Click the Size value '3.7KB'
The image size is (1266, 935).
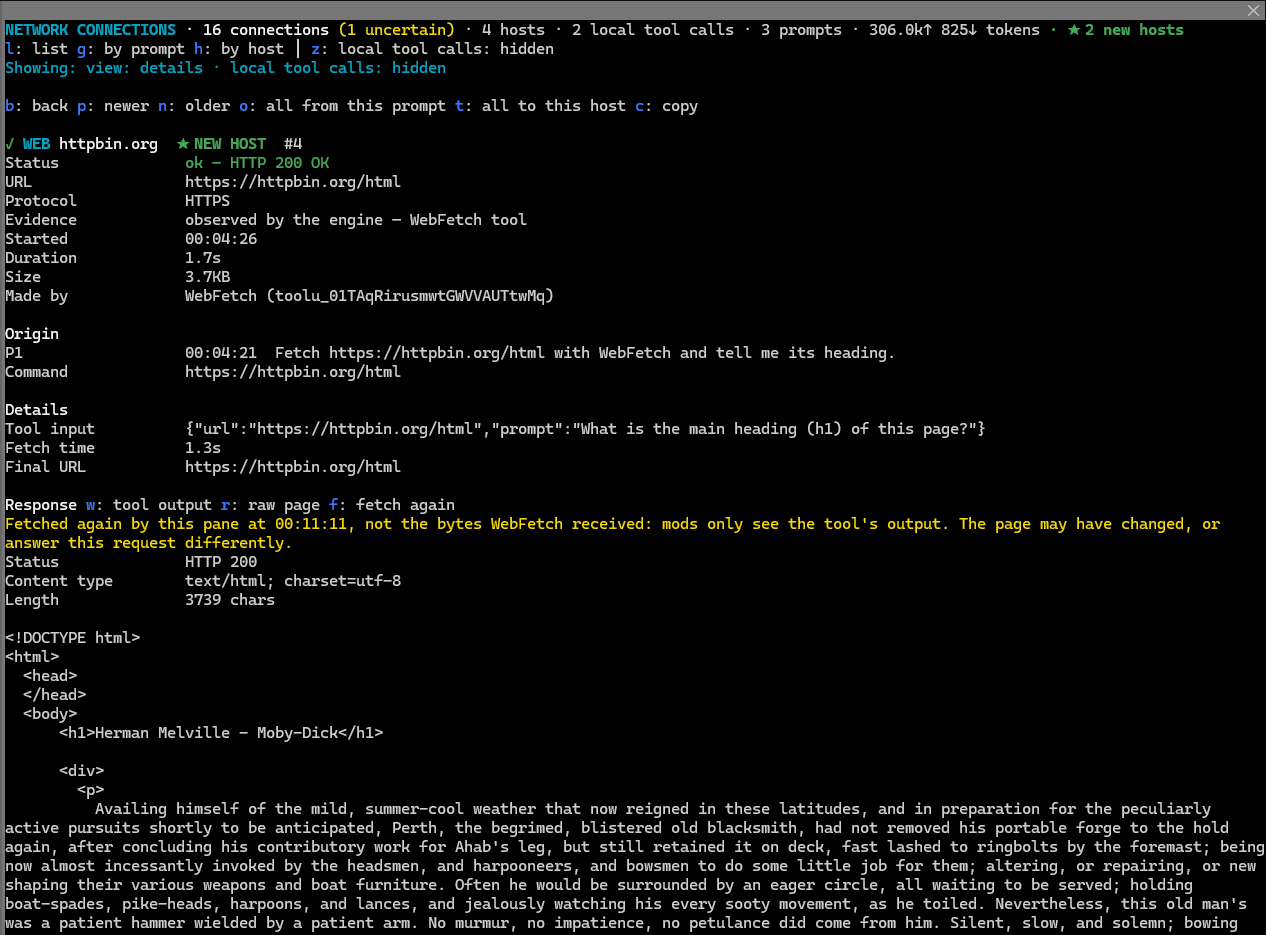pyautogui.click(x=207, y=276)
